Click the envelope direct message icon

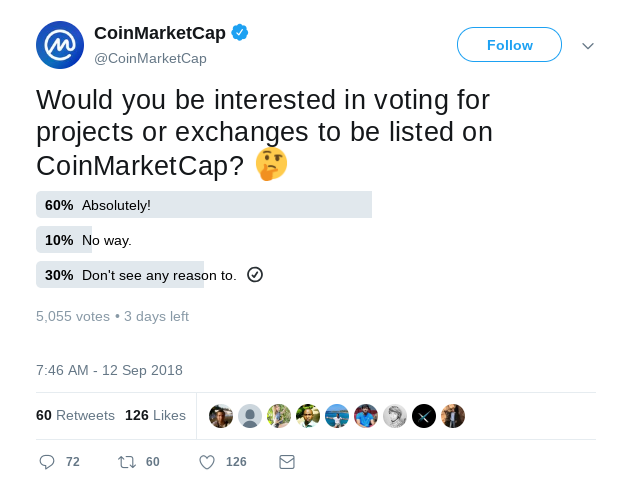click(287, 462)
